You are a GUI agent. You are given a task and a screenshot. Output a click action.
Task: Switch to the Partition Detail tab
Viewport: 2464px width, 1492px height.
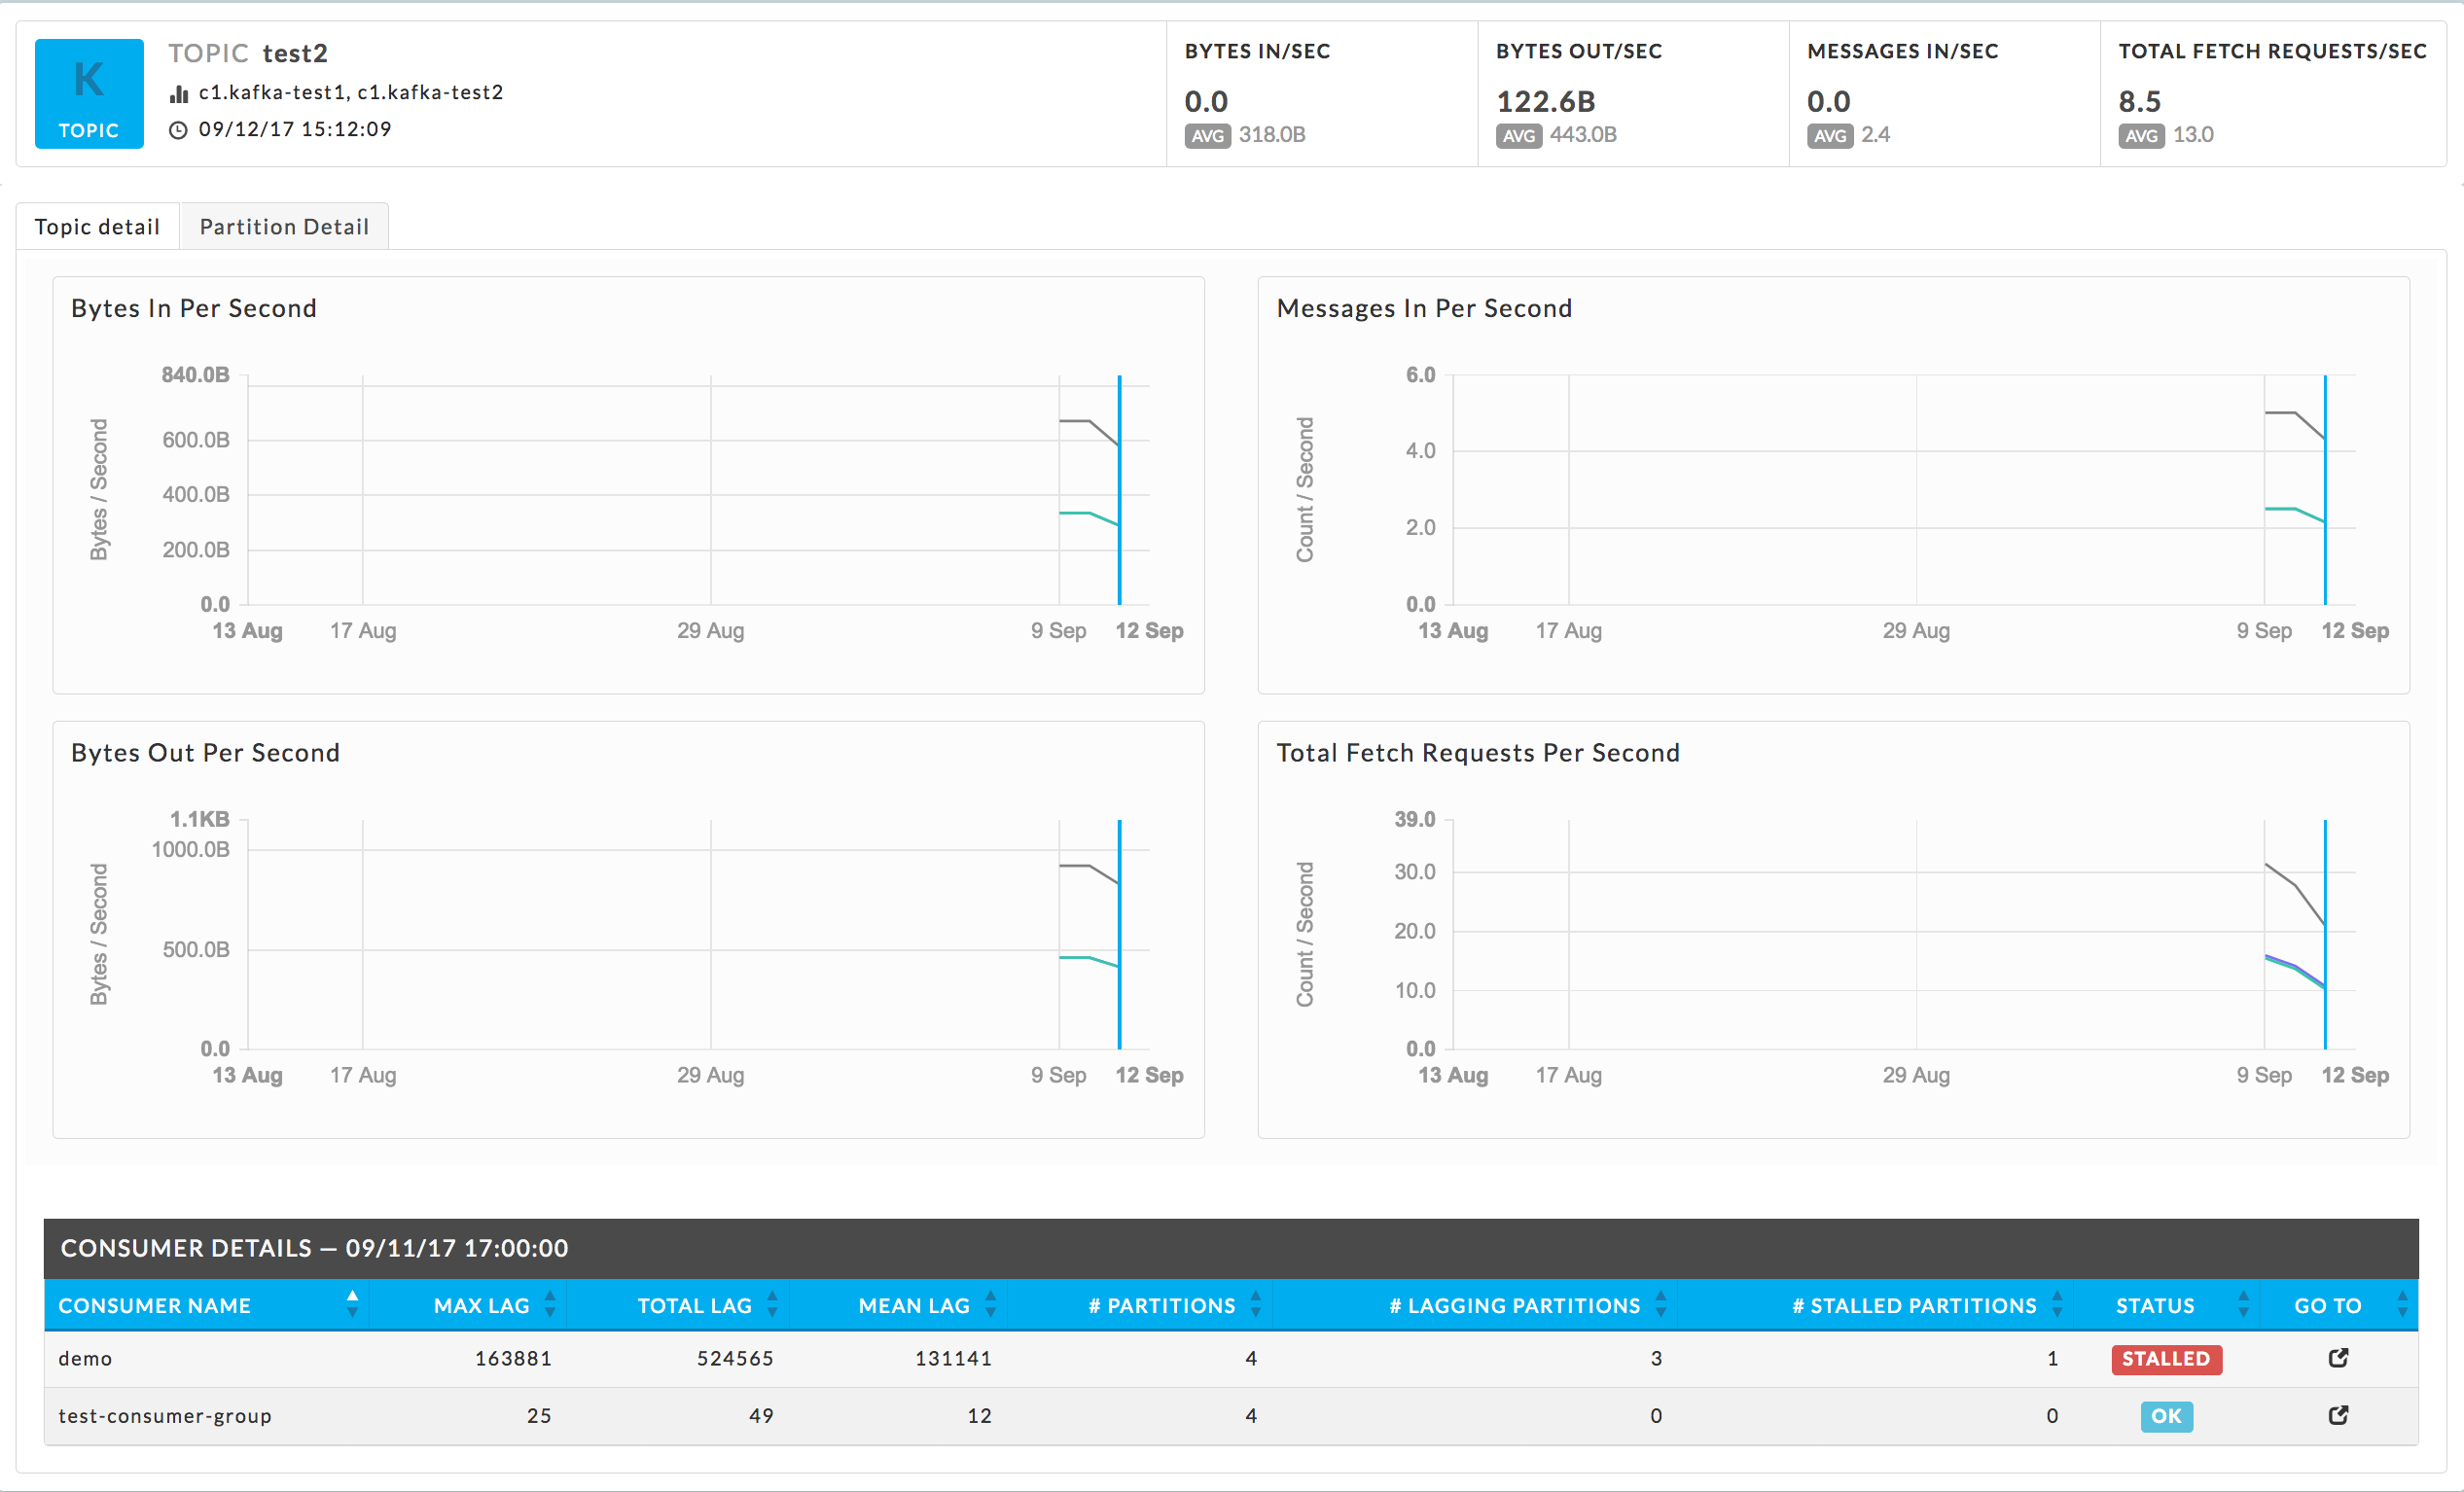point(284,227)
